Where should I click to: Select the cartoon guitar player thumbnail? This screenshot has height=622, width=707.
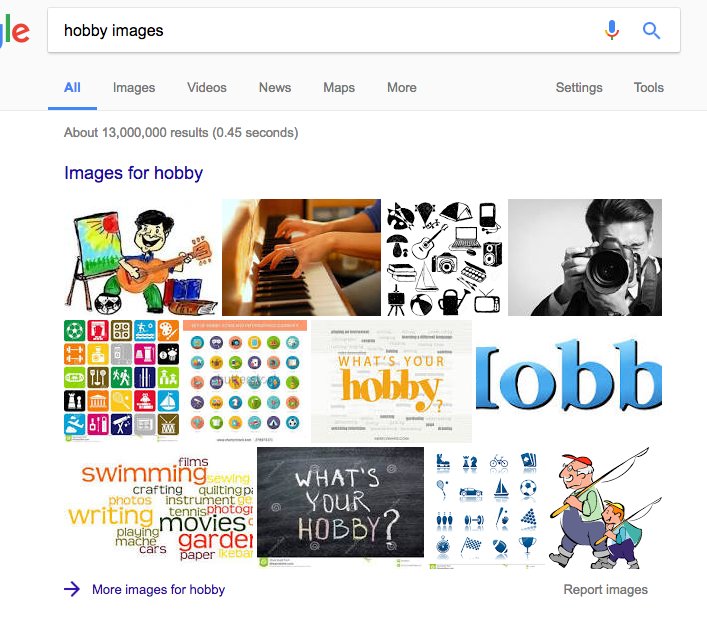tap(142, 257)
